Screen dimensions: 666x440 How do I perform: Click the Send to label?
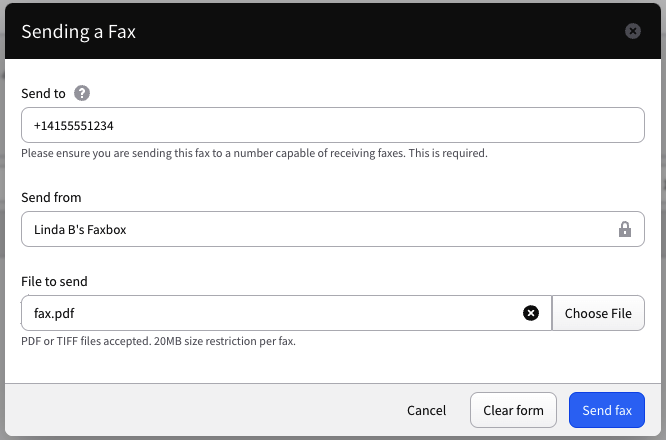[x=43, y=93]
